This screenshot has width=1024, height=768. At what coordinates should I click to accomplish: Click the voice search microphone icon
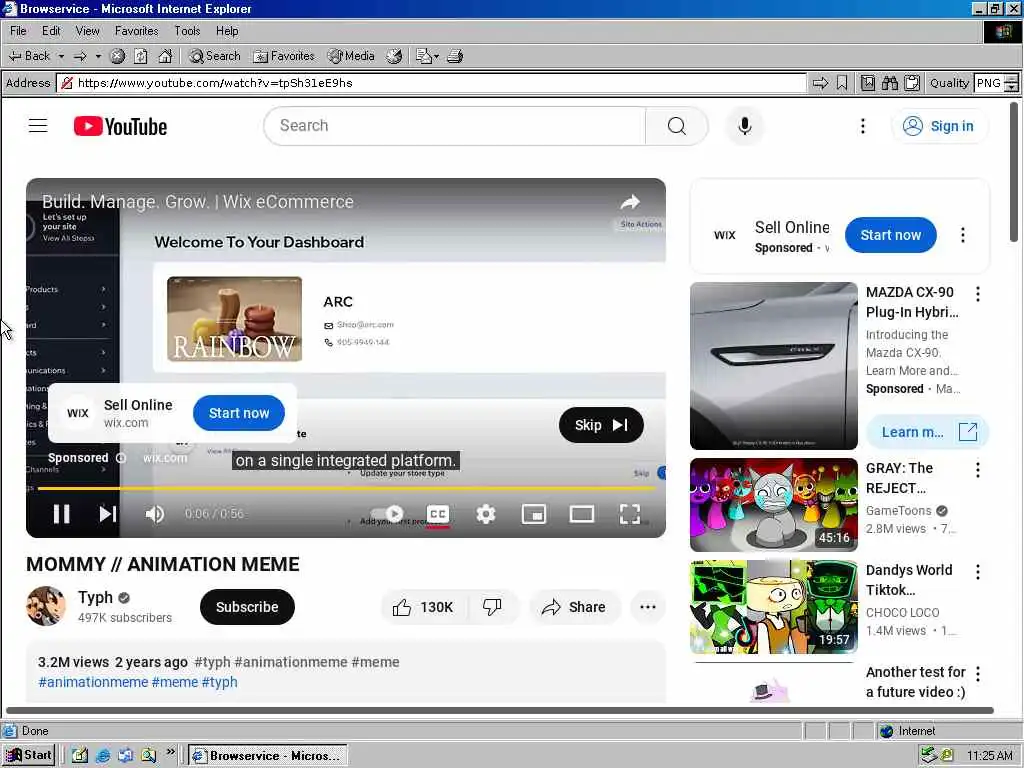point(744,125)
